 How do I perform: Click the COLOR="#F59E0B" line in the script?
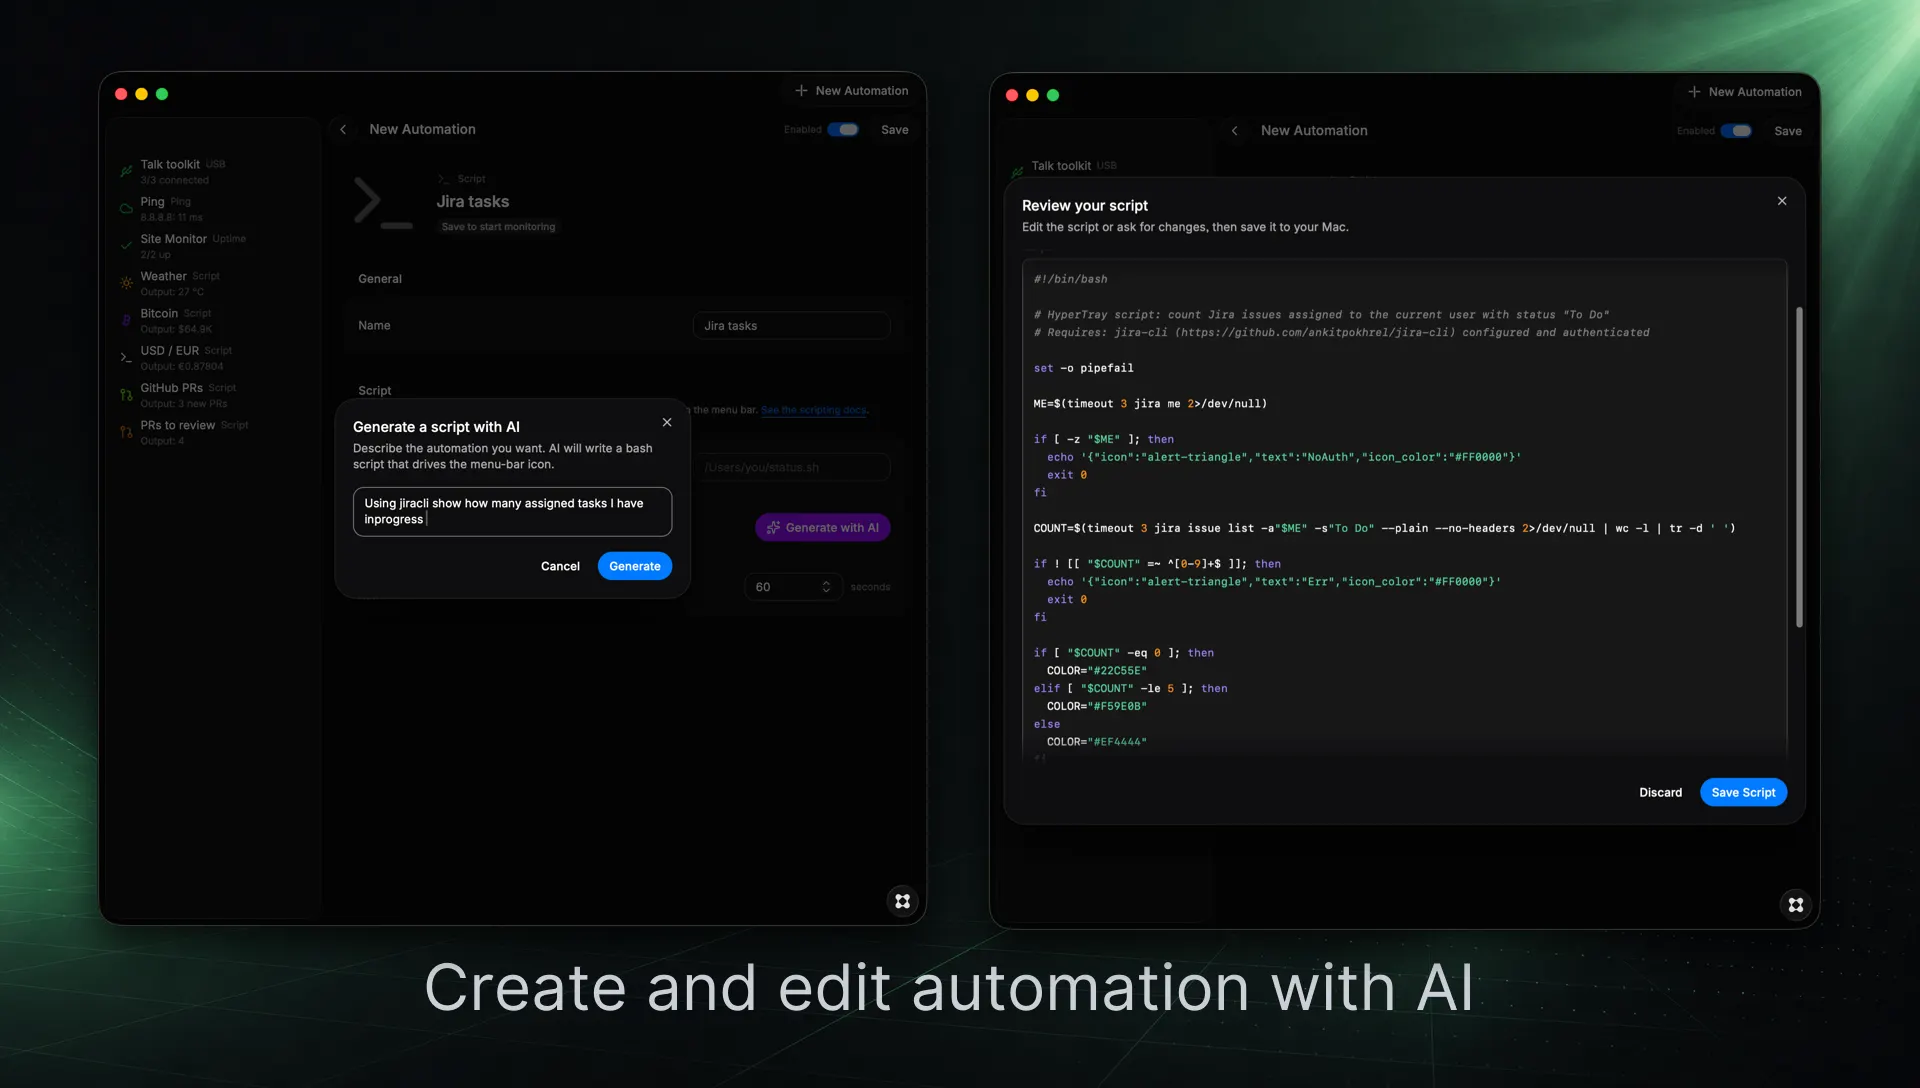(x=1096, y=706)
